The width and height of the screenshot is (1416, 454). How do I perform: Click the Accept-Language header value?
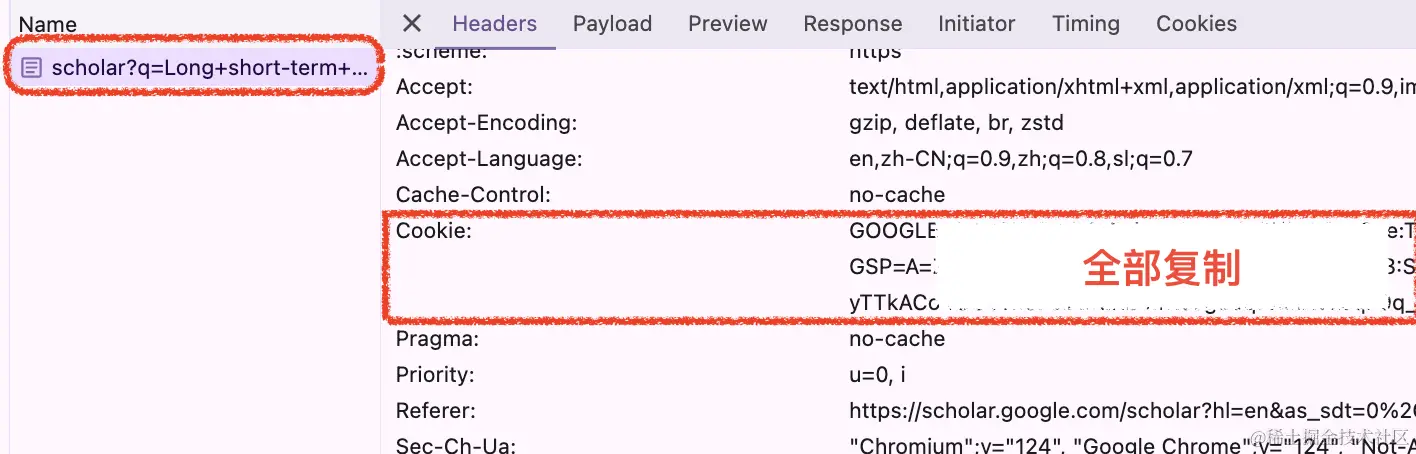1020,159
